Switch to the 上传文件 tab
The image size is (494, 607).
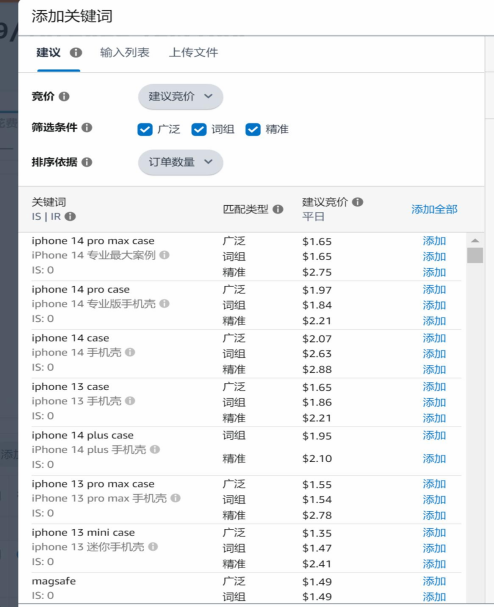[x=194, y=52]
